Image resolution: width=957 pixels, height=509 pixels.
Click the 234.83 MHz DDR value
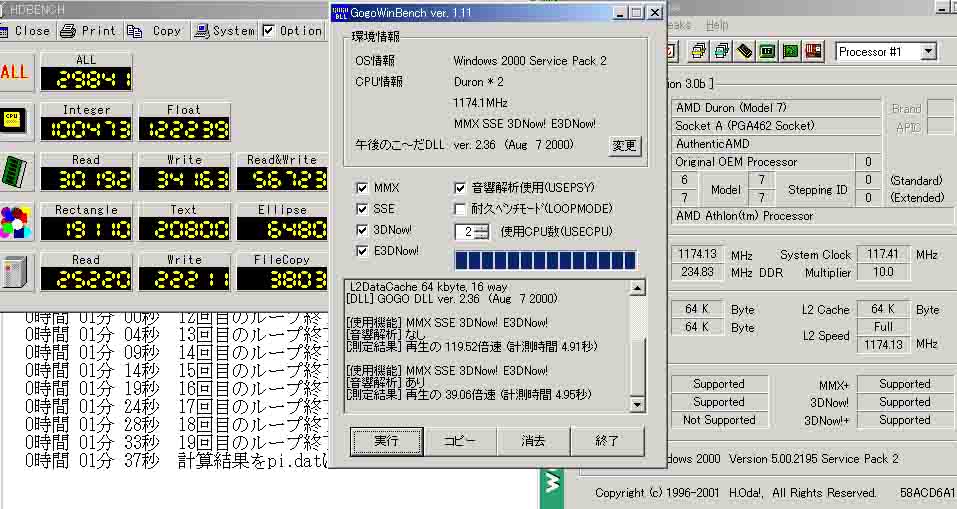coord(697,272)
